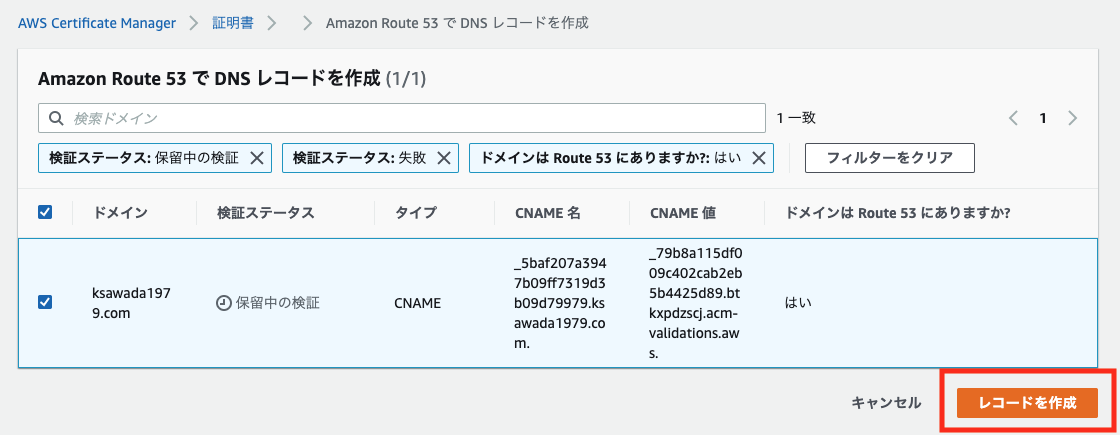Click the タイプ column header
The height and width of the screenshot is (435, 1120).
(x=415, y=212)
